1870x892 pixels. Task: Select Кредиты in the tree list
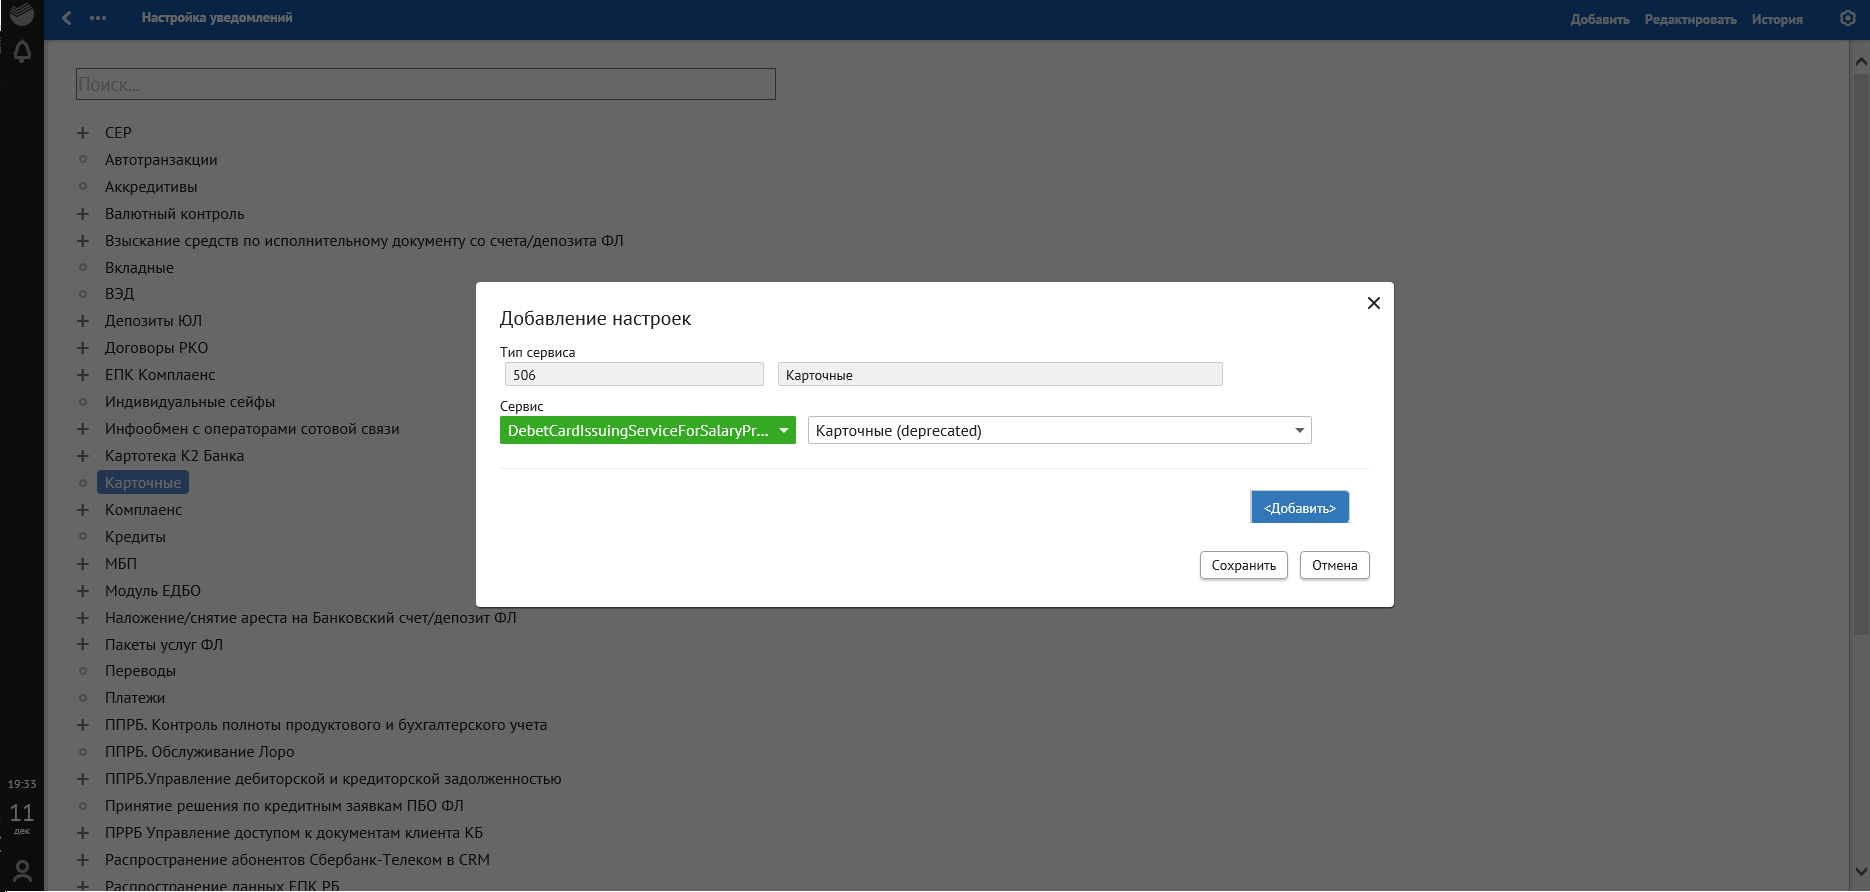coord(135,537)
